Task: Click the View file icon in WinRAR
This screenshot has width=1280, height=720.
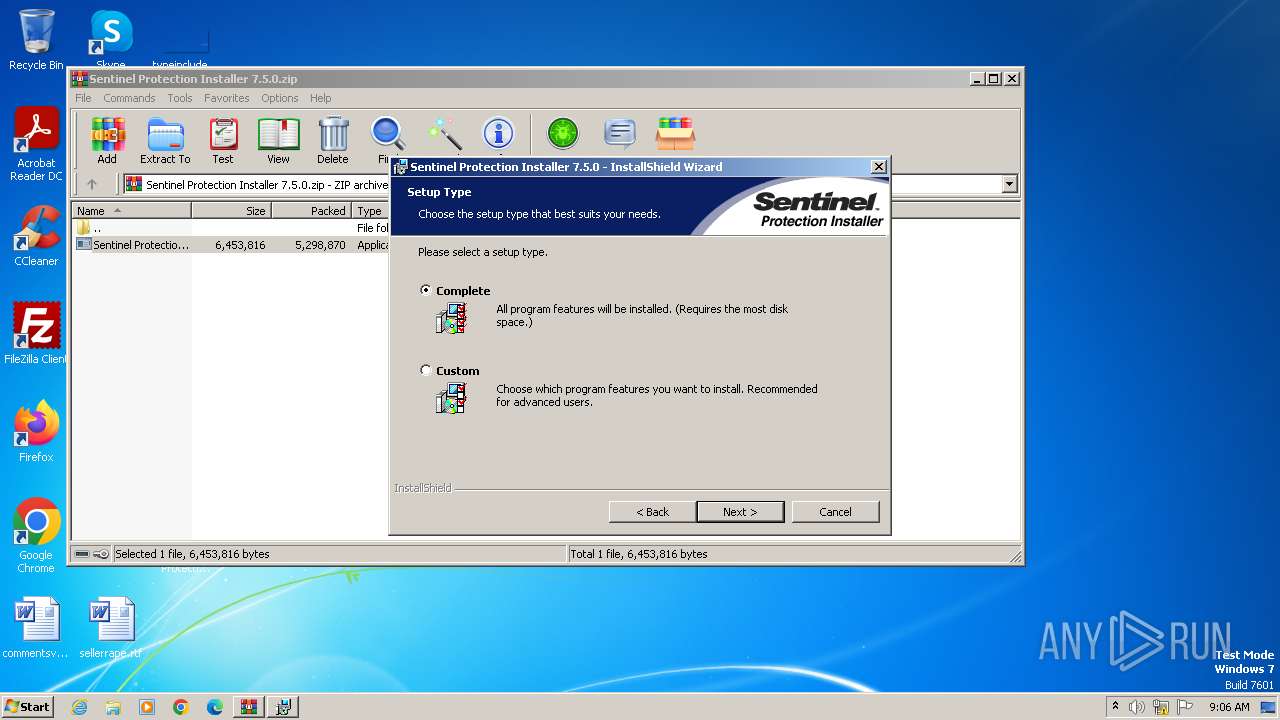Action: pos(278,140)
